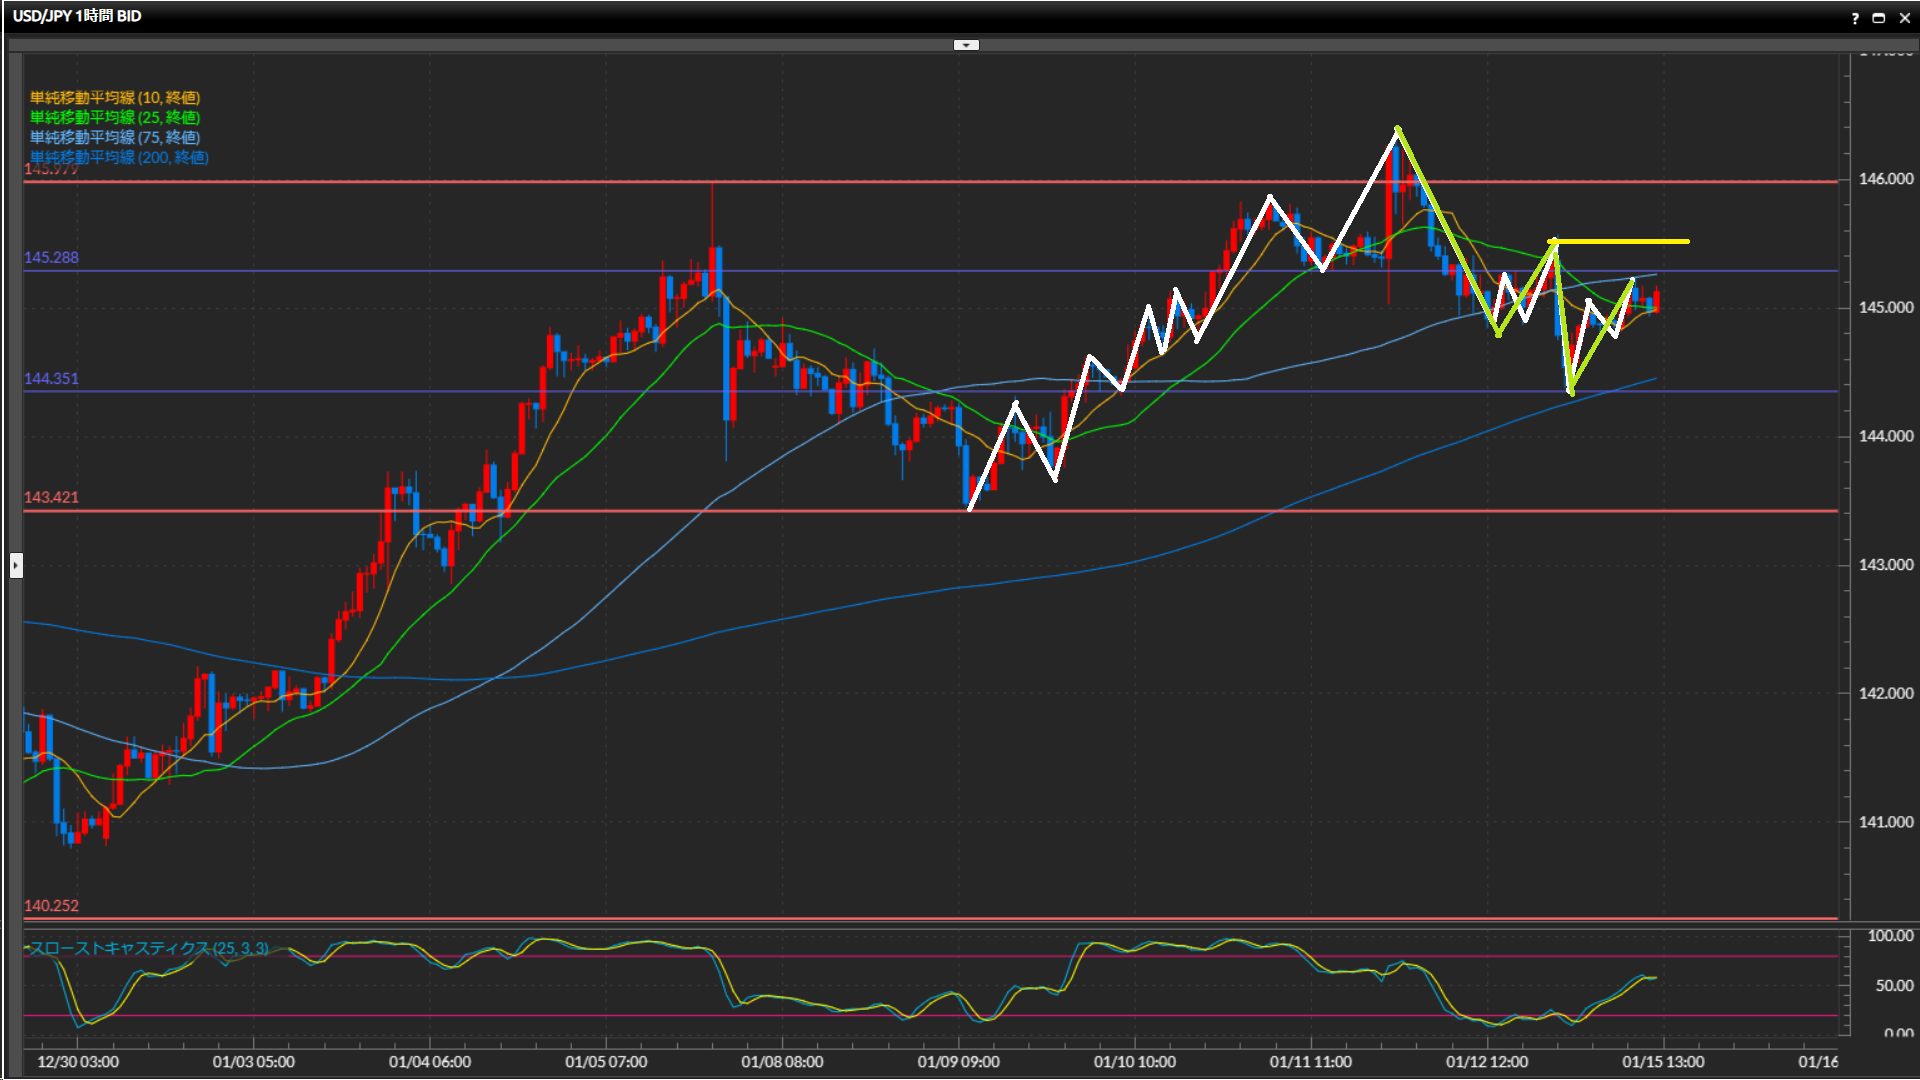Select the SMA (200, 終値) indicator label
Viewport: 1920px width, 1080px height.
coord(119,157)
